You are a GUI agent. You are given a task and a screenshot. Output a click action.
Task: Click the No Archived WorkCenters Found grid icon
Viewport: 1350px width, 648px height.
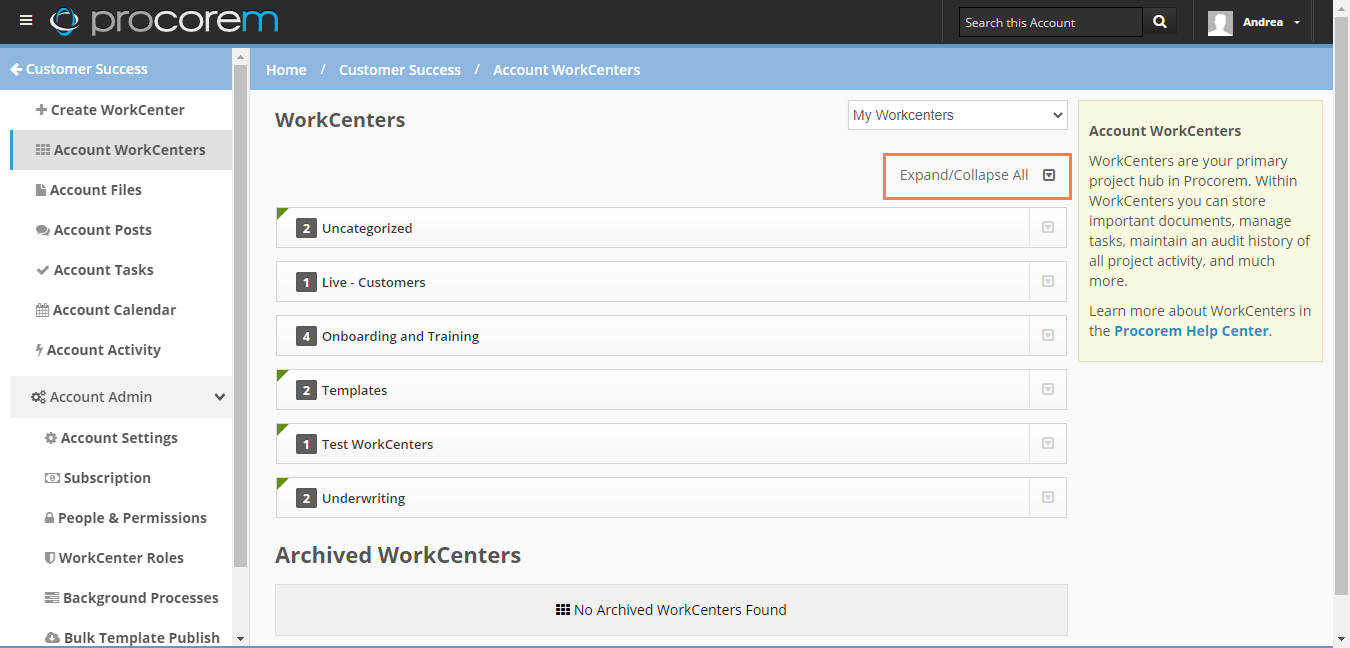pyautogui.click(x=563, y=609)
